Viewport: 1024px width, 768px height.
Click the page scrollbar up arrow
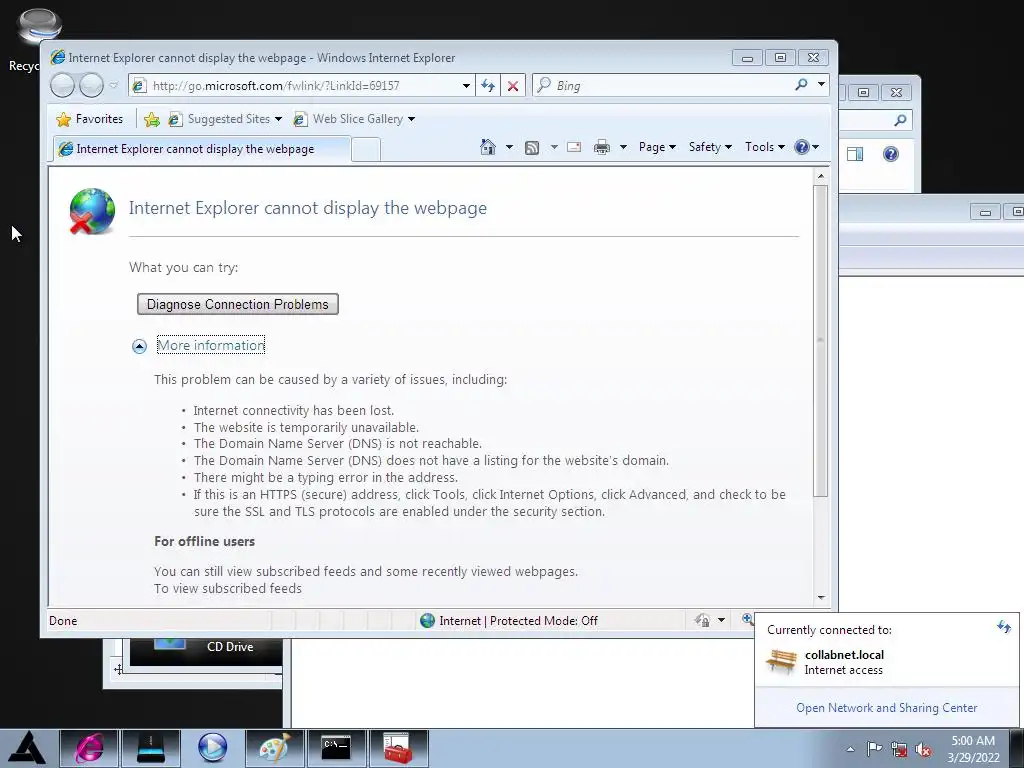(x=821, y=176)
